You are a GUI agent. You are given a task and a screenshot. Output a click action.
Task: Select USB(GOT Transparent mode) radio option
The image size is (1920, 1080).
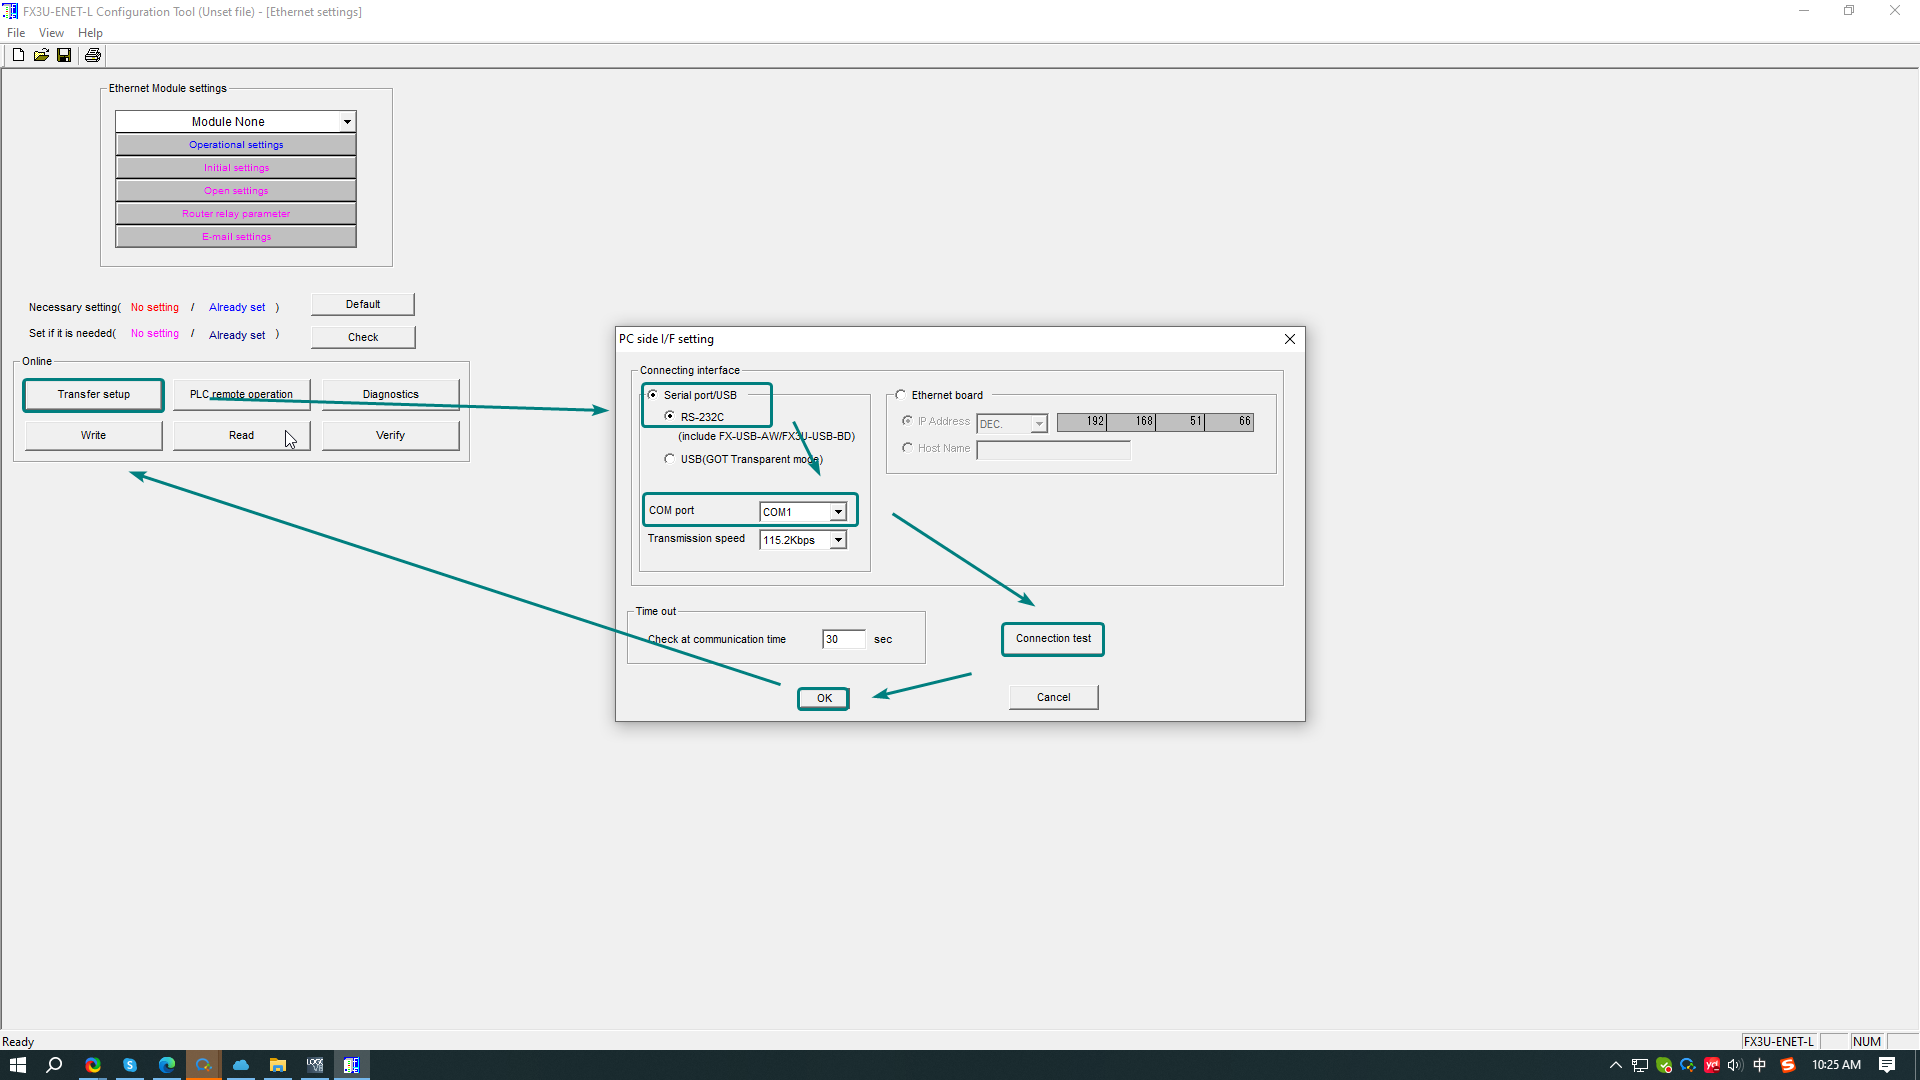point(670,459)
